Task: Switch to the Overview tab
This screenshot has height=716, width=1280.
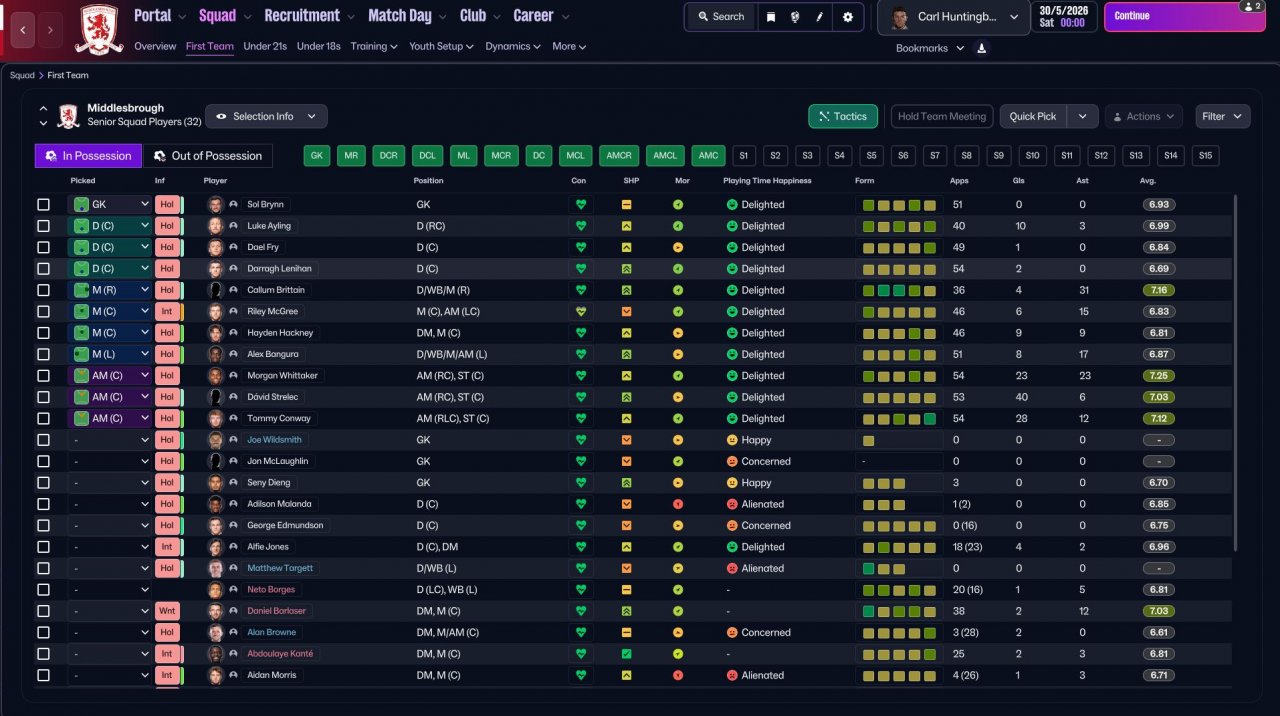Action: [155, 46]
